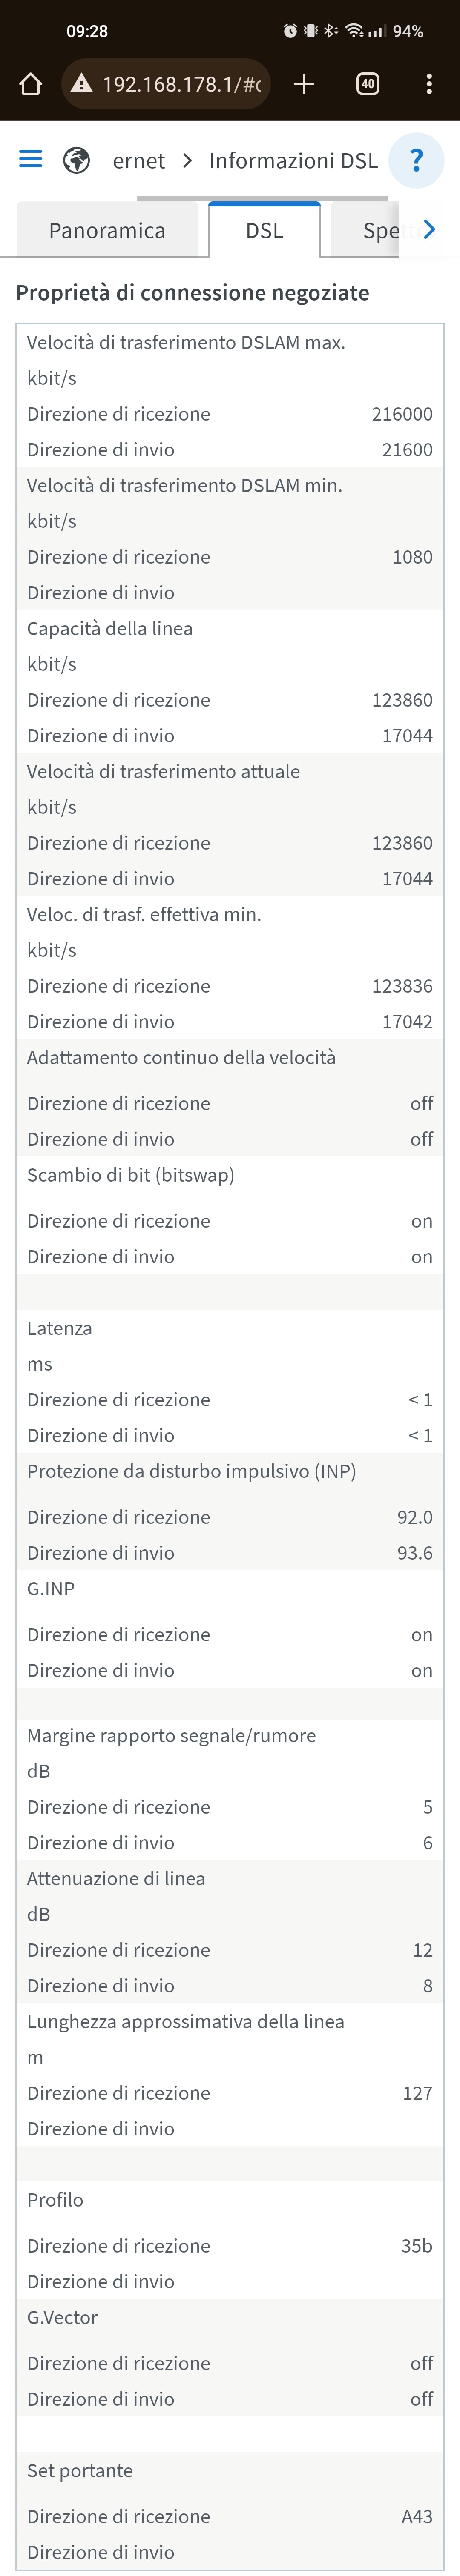The height and width of the screenshot is (2576, 460).
Task: Tap the battery percentage indicator
Action: [x=408, y=31]
